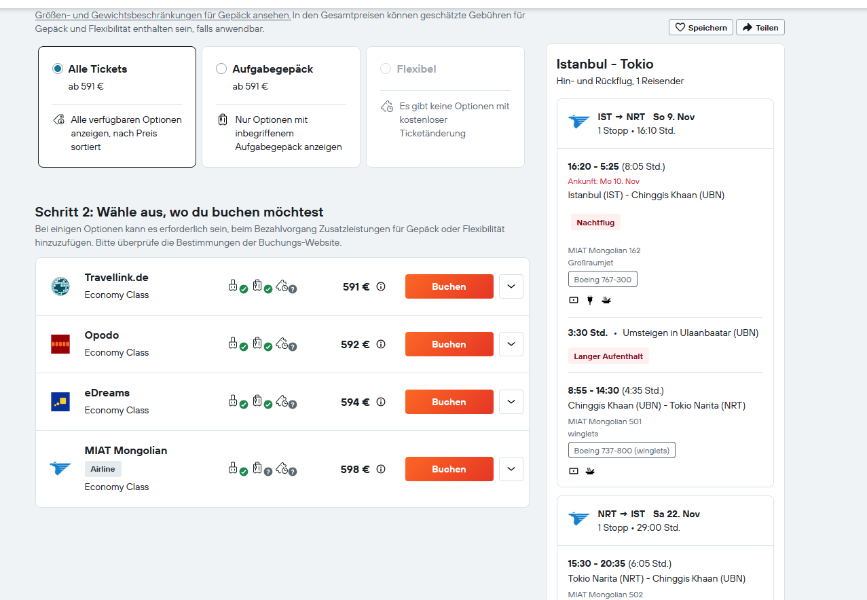The width and height of the screenshot is (867, 600).
Task: Click MIAT Mongolian ticket flexibility icon
Action: pos(286,468)
